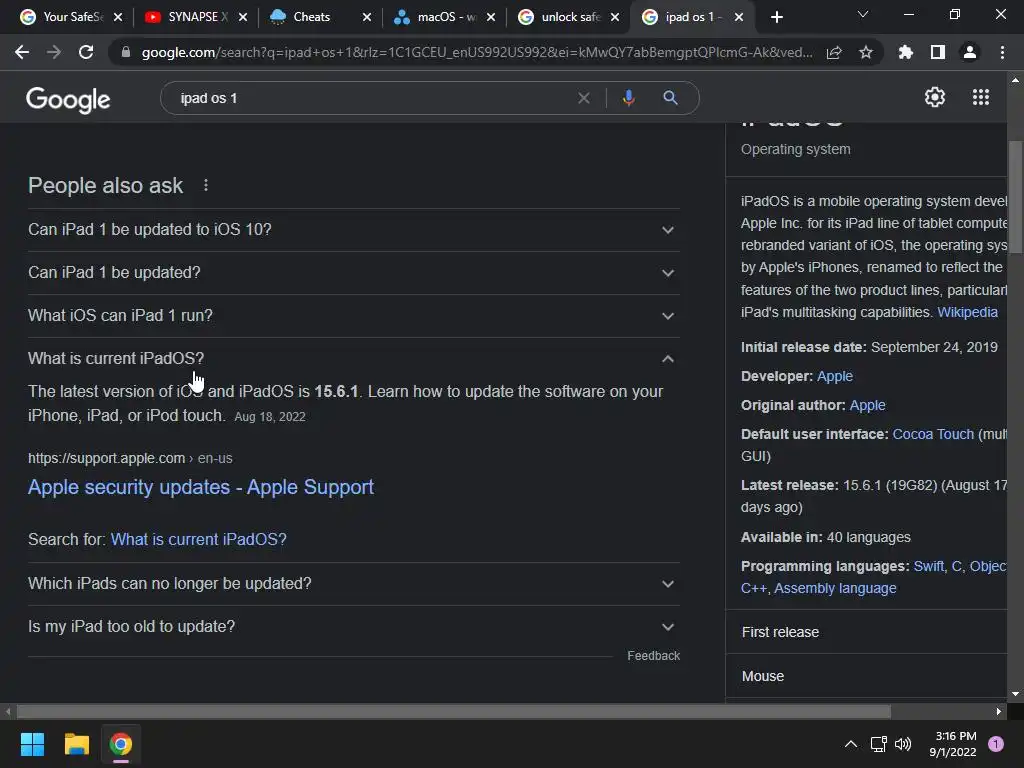Open the Chrome profile avatar

(x=970, y=52)
